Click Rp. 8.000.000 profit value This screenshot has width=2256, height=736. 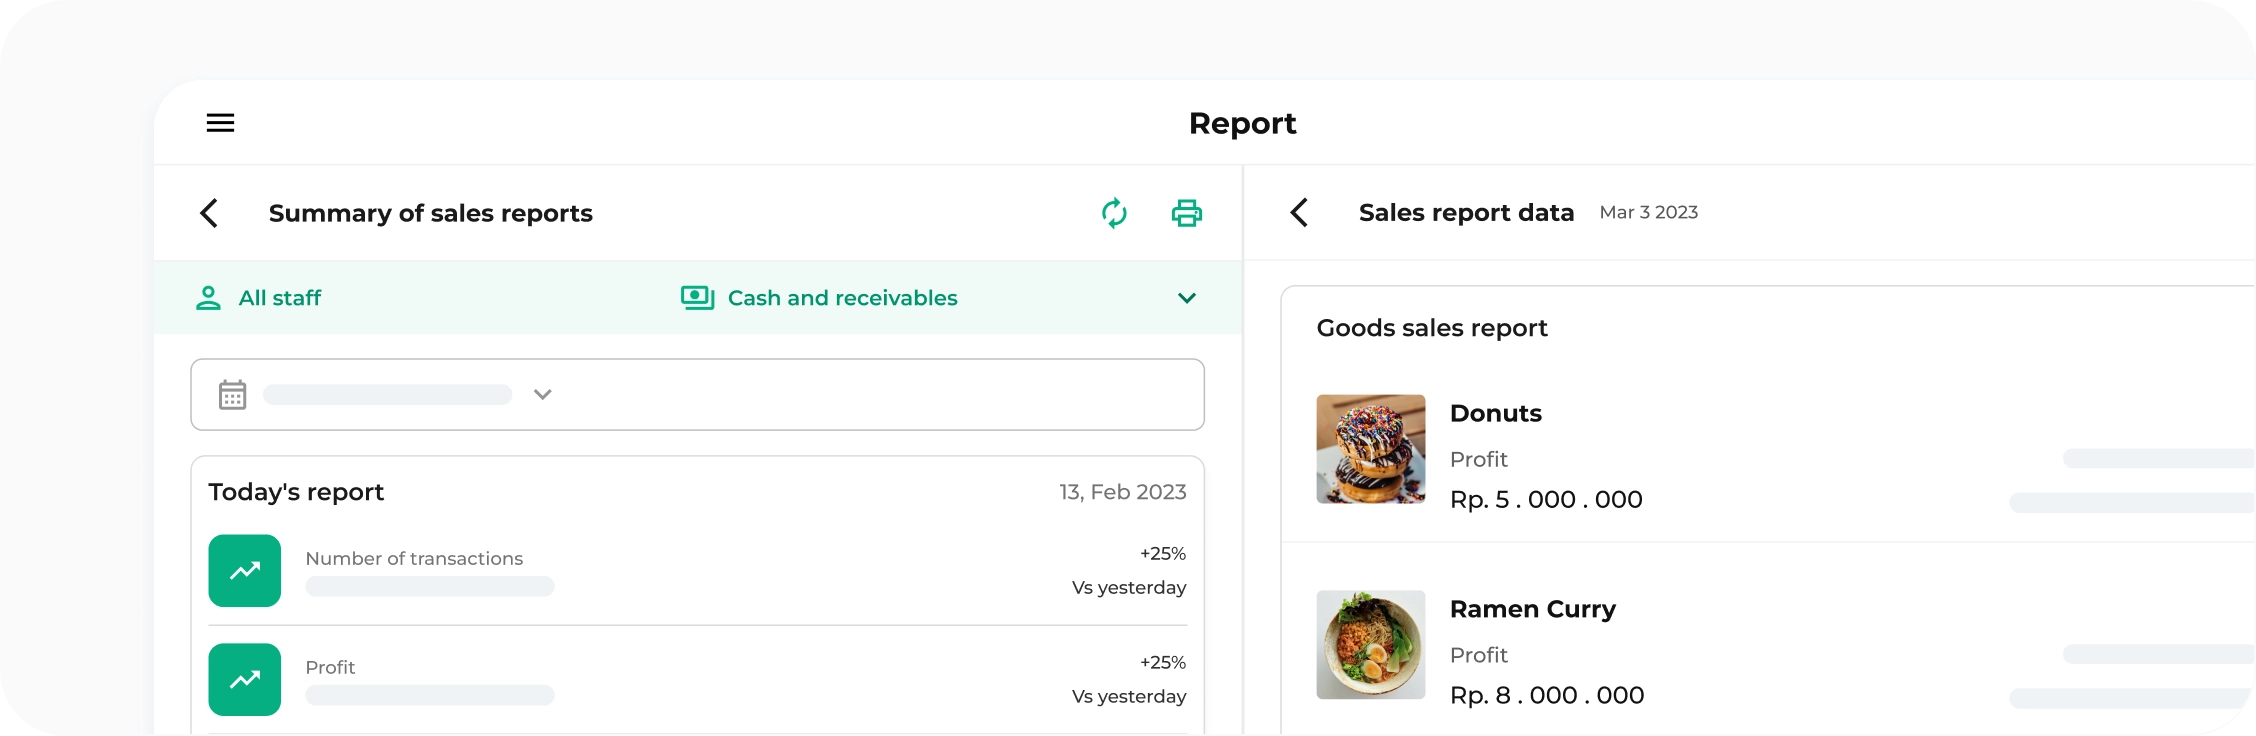pos(1547,695)
